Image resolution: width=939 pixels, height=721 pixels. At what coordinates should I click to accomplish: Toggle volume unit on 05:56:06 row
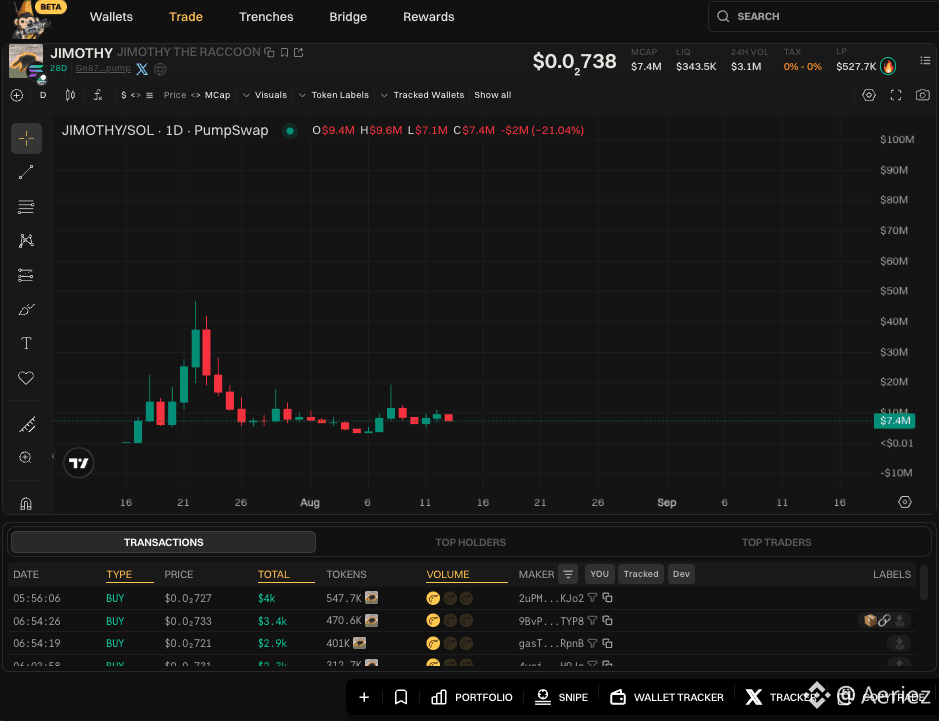(449, 598)
